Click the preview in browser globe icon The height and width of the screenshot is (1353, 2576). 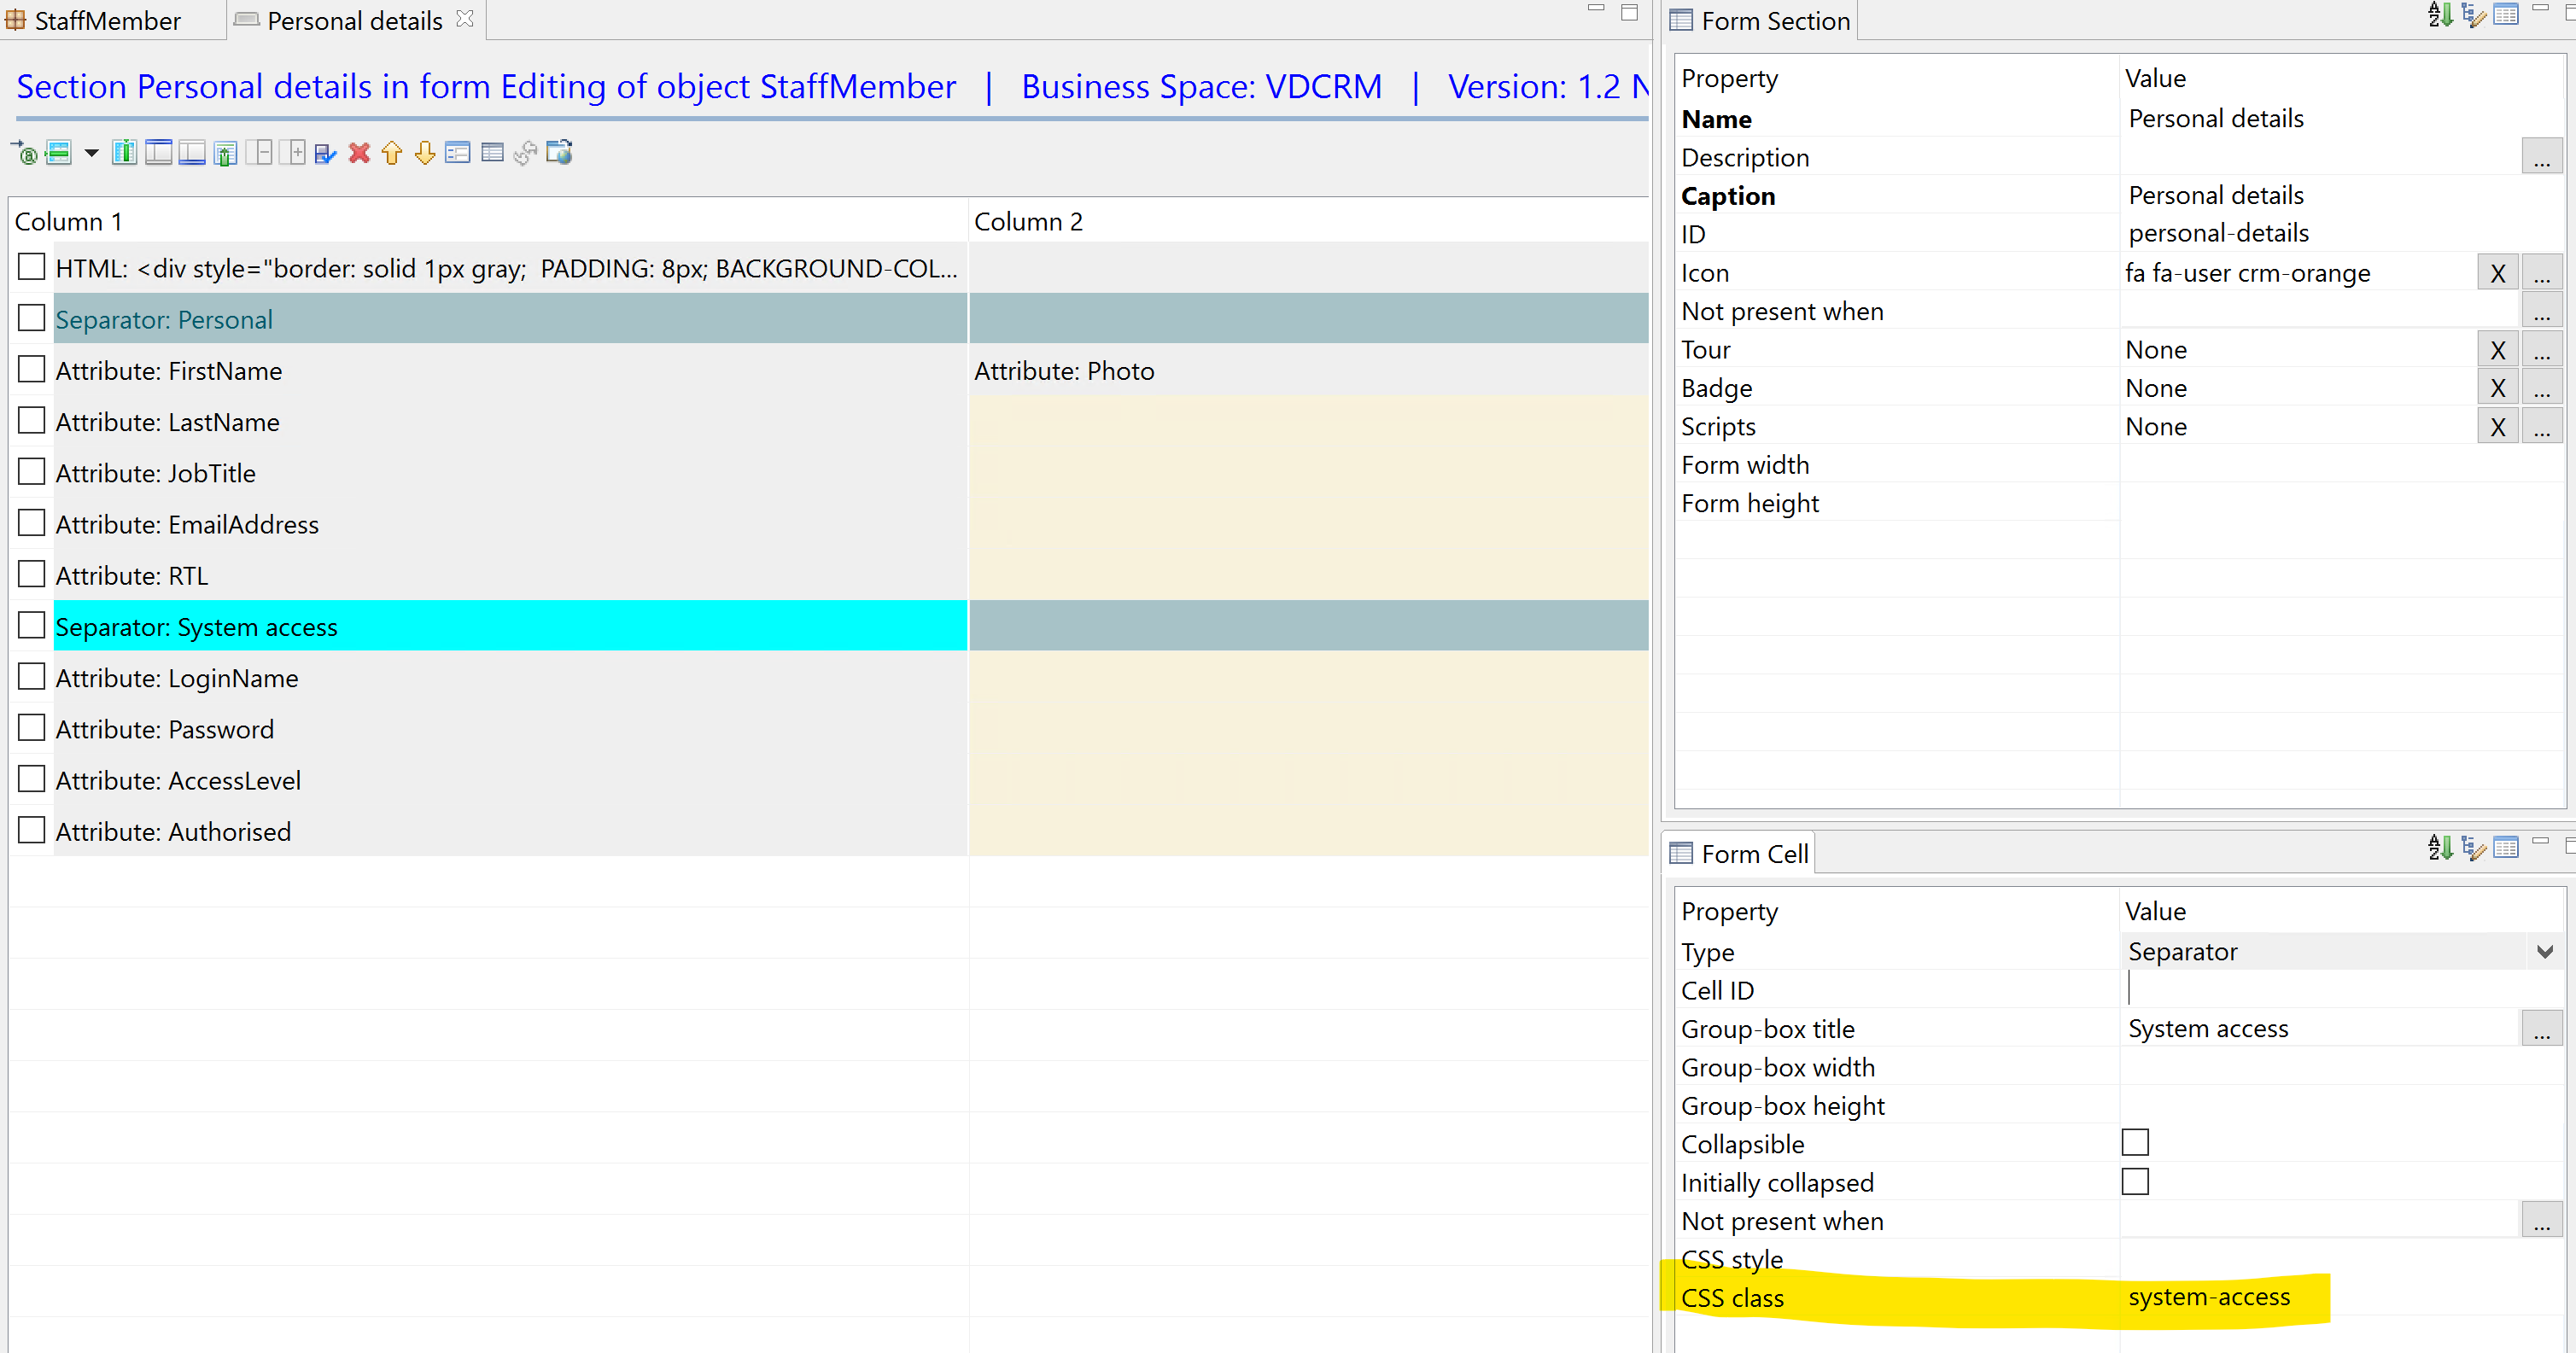(559, 153)
